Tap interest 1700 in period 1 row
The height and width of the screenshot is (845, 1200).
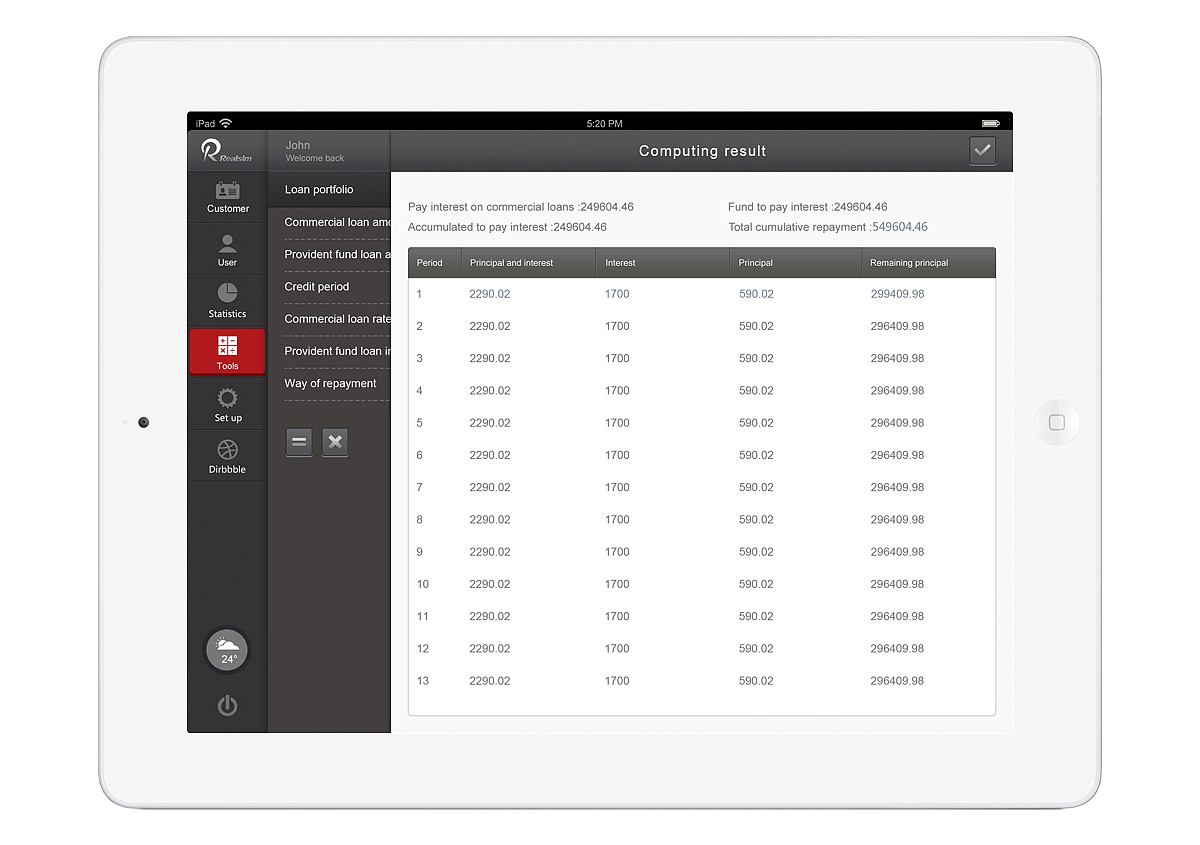point(617,294)
